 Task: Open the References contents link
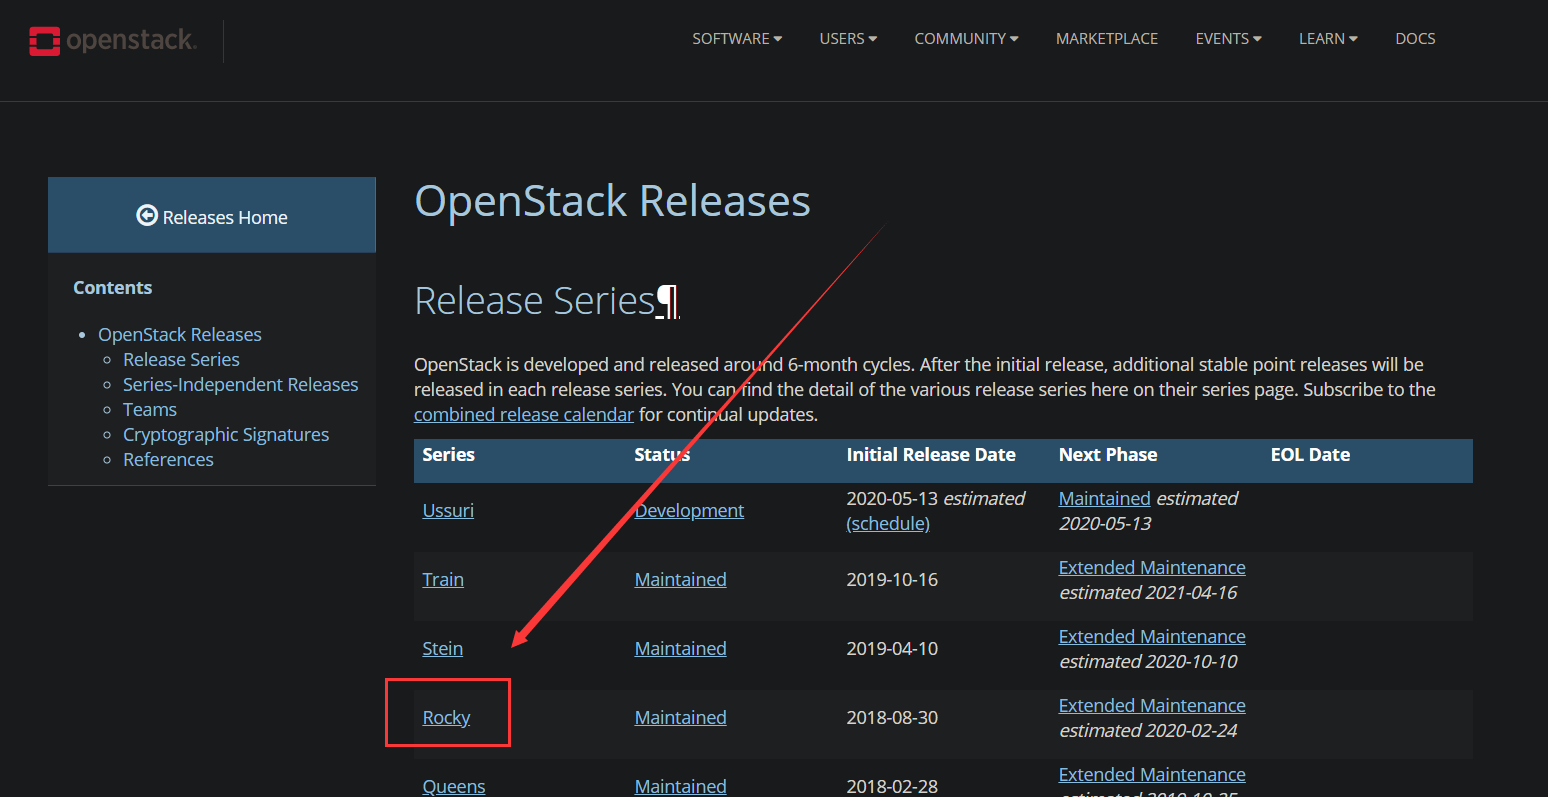(168, 459)
